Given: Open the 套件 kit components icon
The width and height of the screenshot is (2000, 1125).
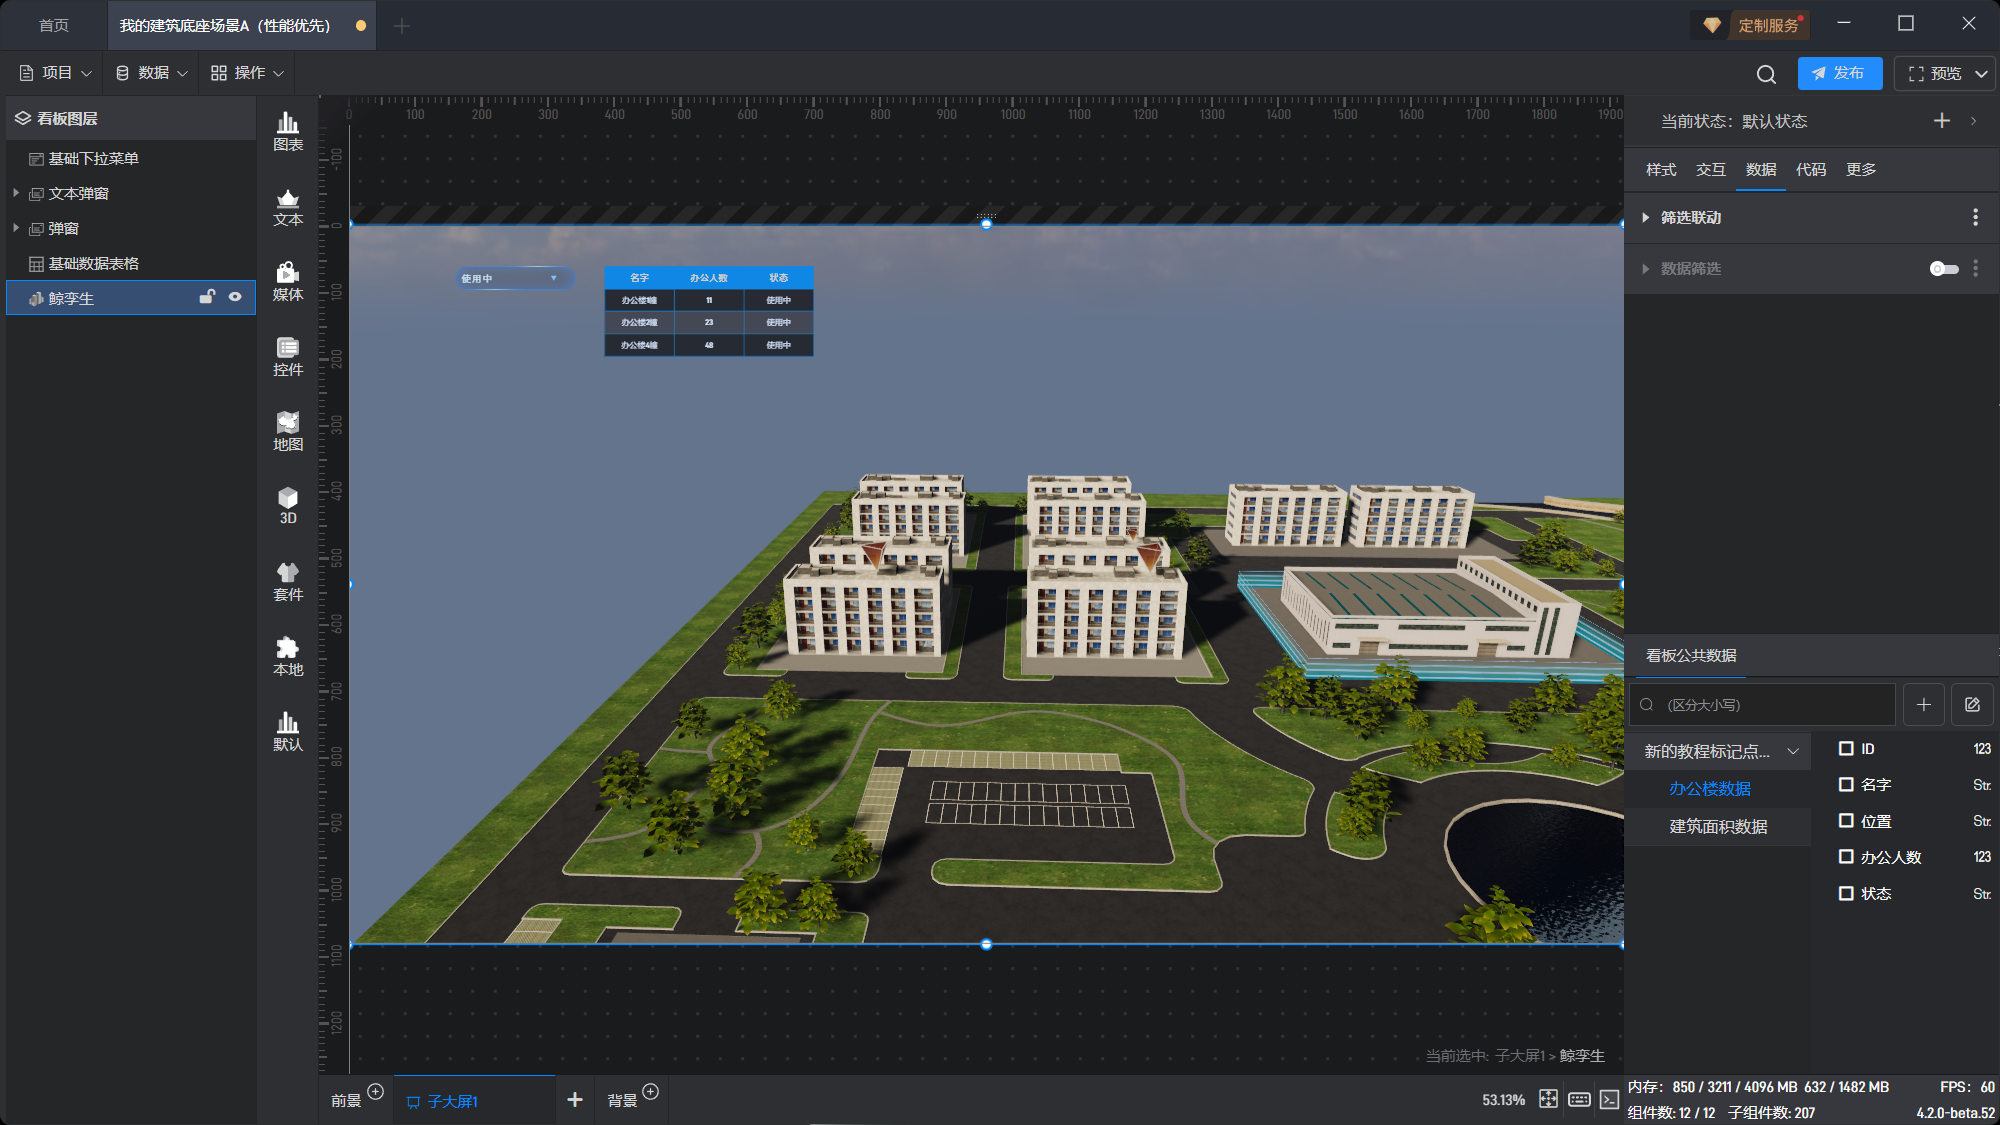Looking at the screenshot, I should 288,581.
